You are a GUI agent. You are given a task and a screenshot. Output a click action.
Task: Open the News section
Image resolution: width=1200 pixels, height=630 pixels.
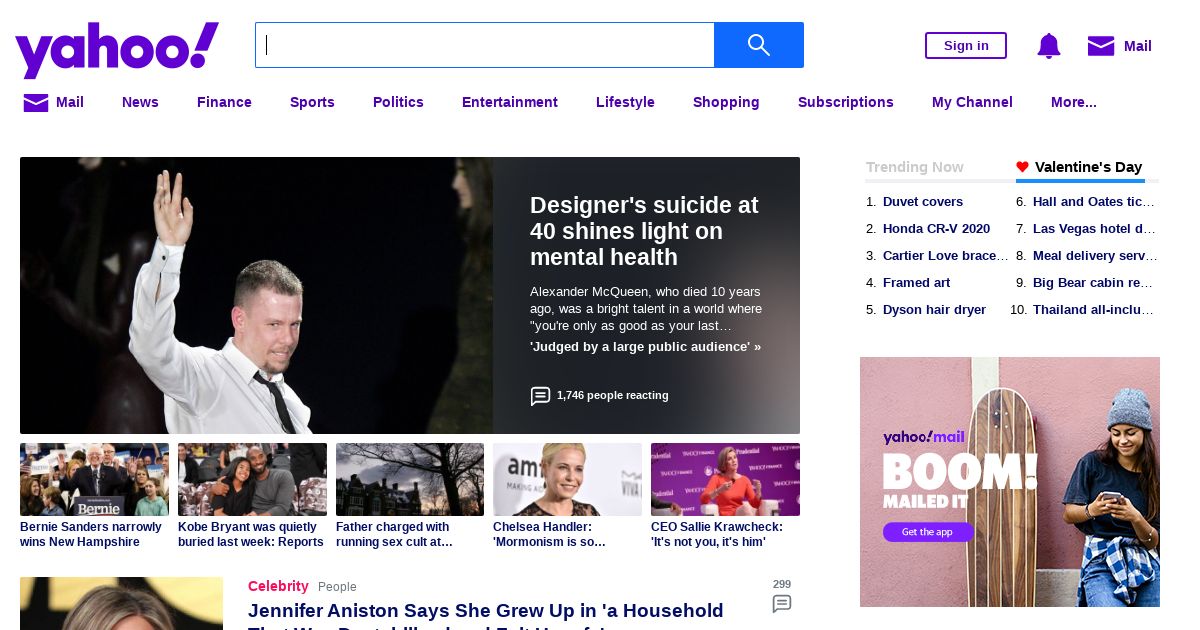click(x=140, y=102)
